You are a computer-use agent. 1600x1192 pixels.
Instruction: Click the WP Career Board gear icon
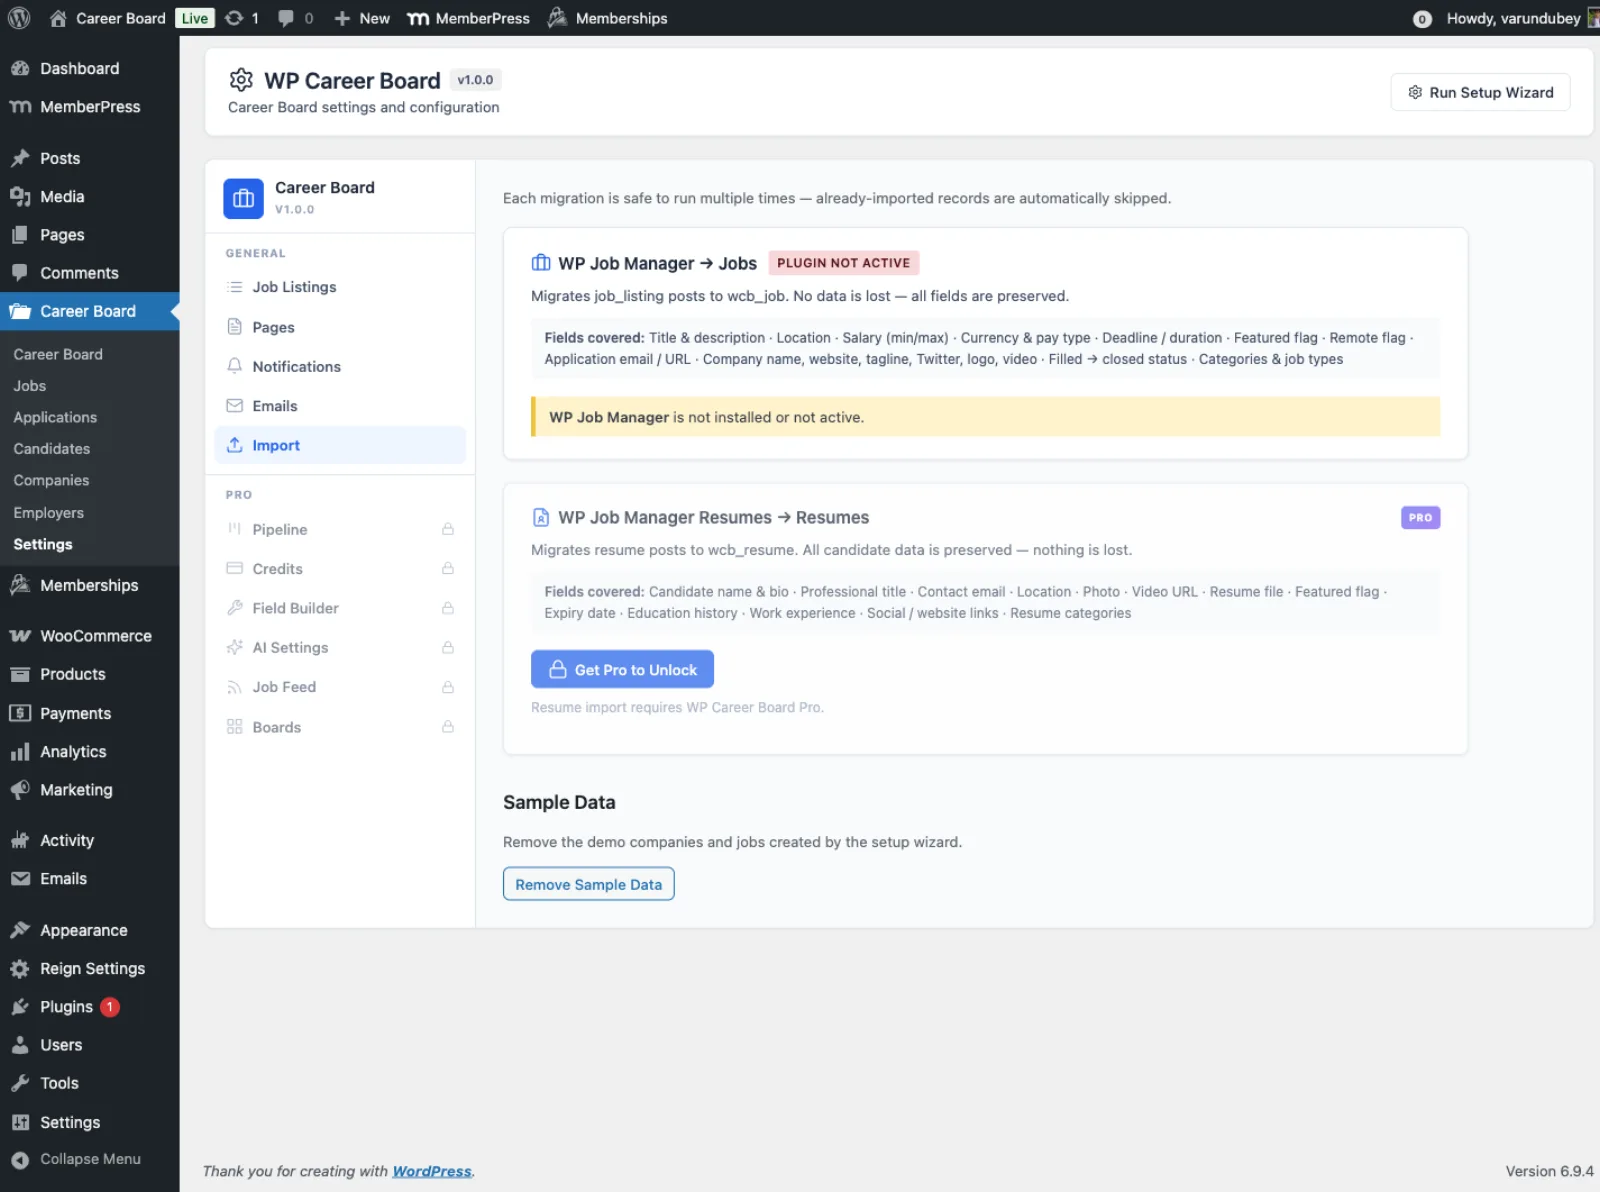coord(241,80)
